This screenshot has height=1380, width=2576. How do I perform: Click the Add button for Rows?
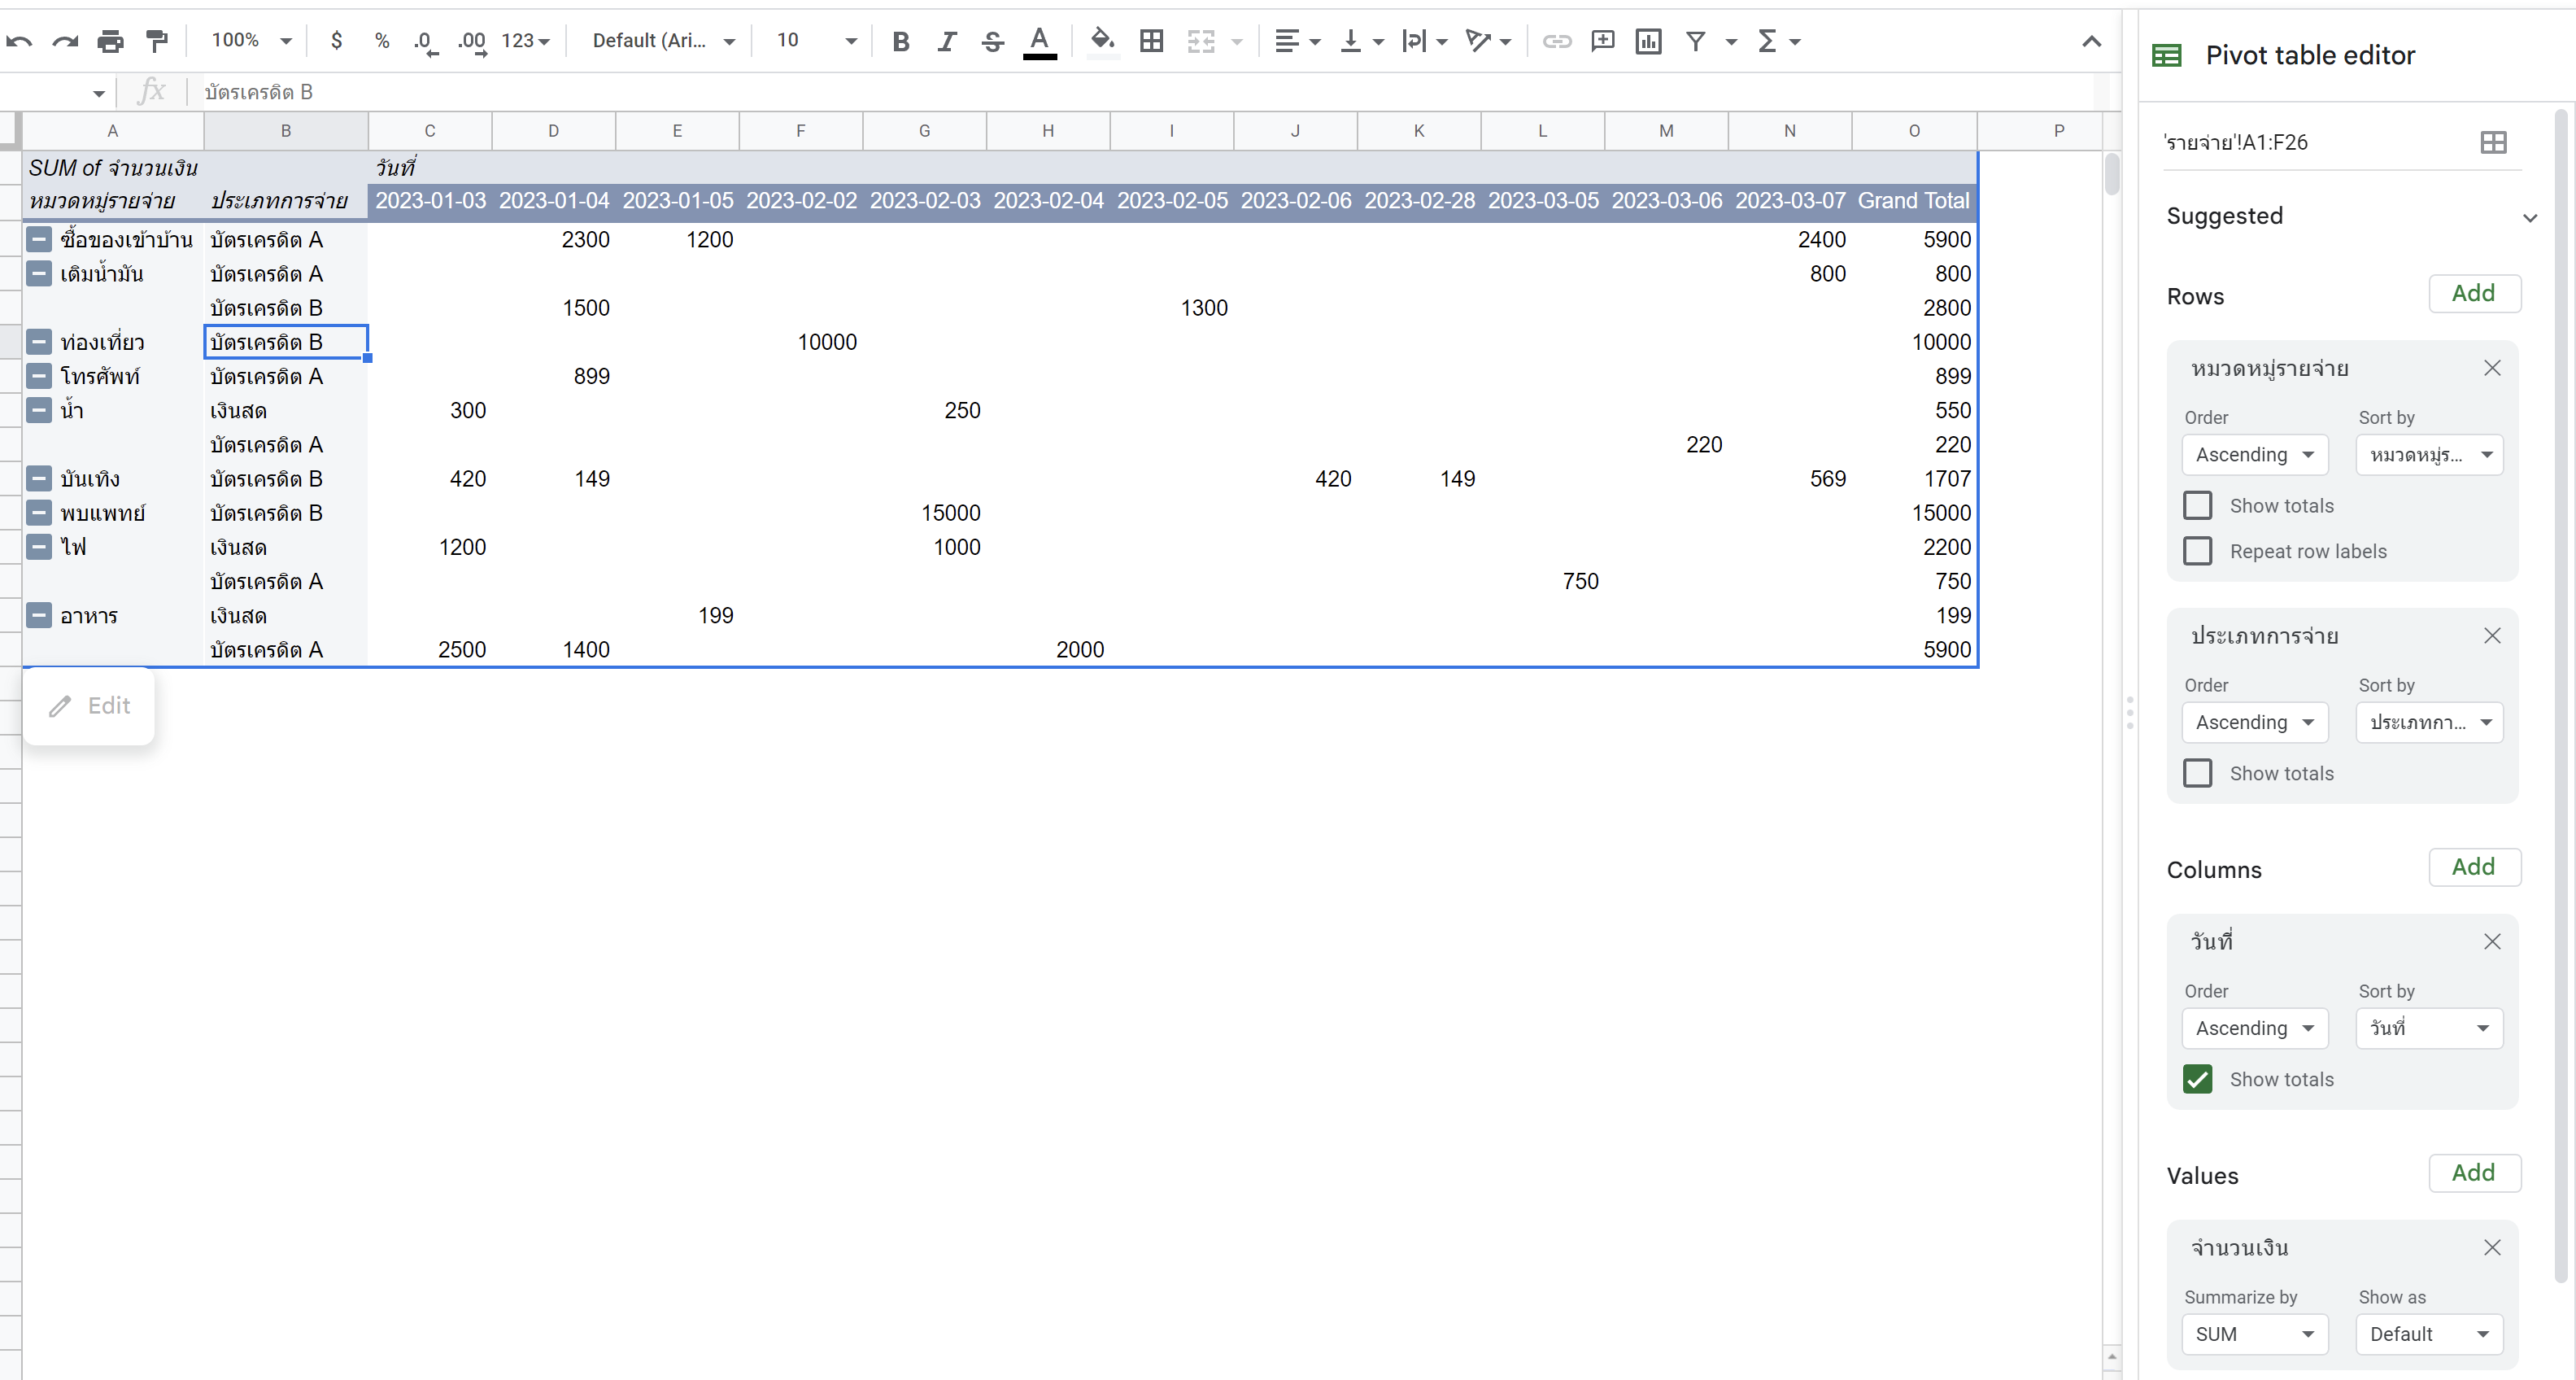(2473, 293)
